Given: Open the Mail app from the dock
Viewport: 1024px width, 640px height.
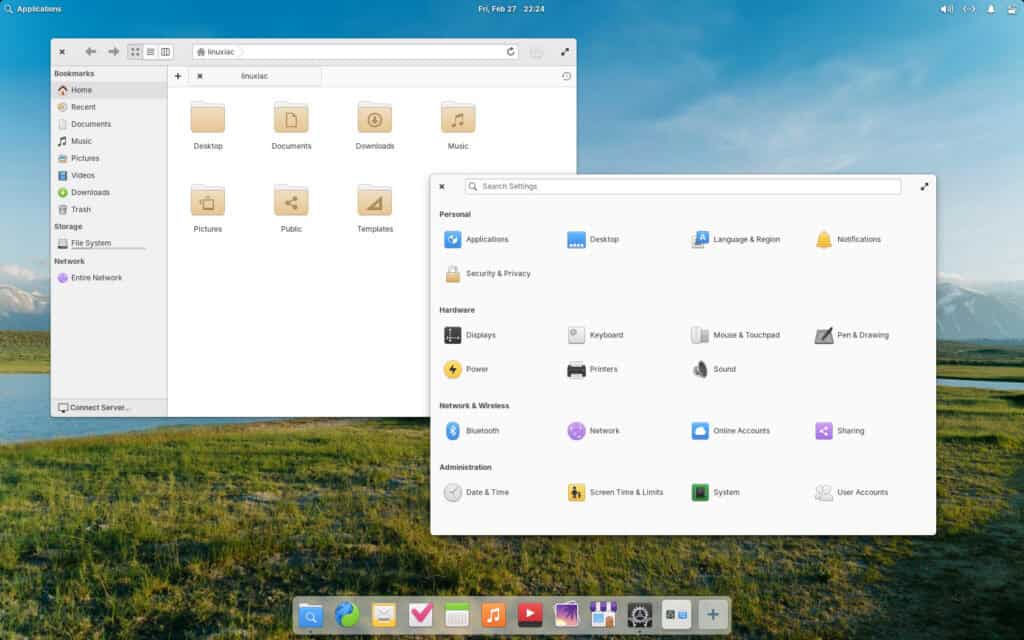Looking at the screenshot, I should click(384, 615).
